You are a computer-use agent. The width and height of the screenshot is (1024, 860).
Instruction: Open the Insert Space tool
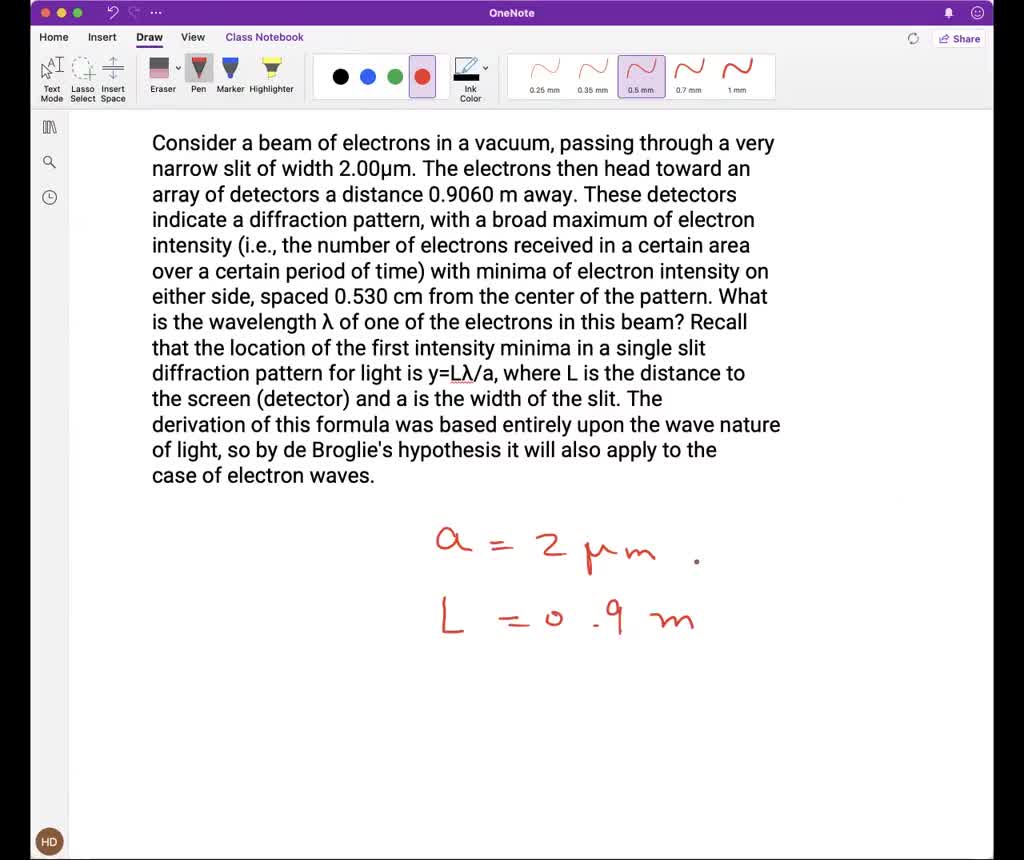click(113, 76)
